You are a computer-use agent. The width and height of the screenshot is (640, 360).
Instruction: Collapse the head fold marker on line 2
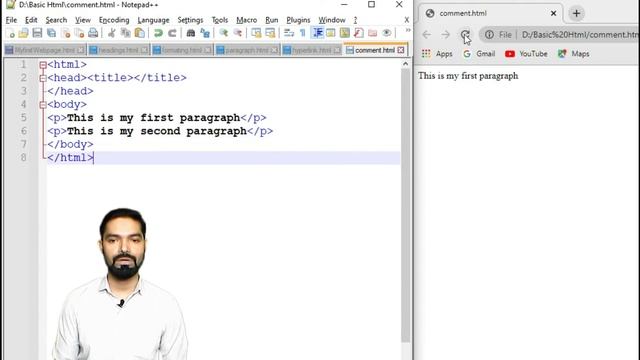43,78
